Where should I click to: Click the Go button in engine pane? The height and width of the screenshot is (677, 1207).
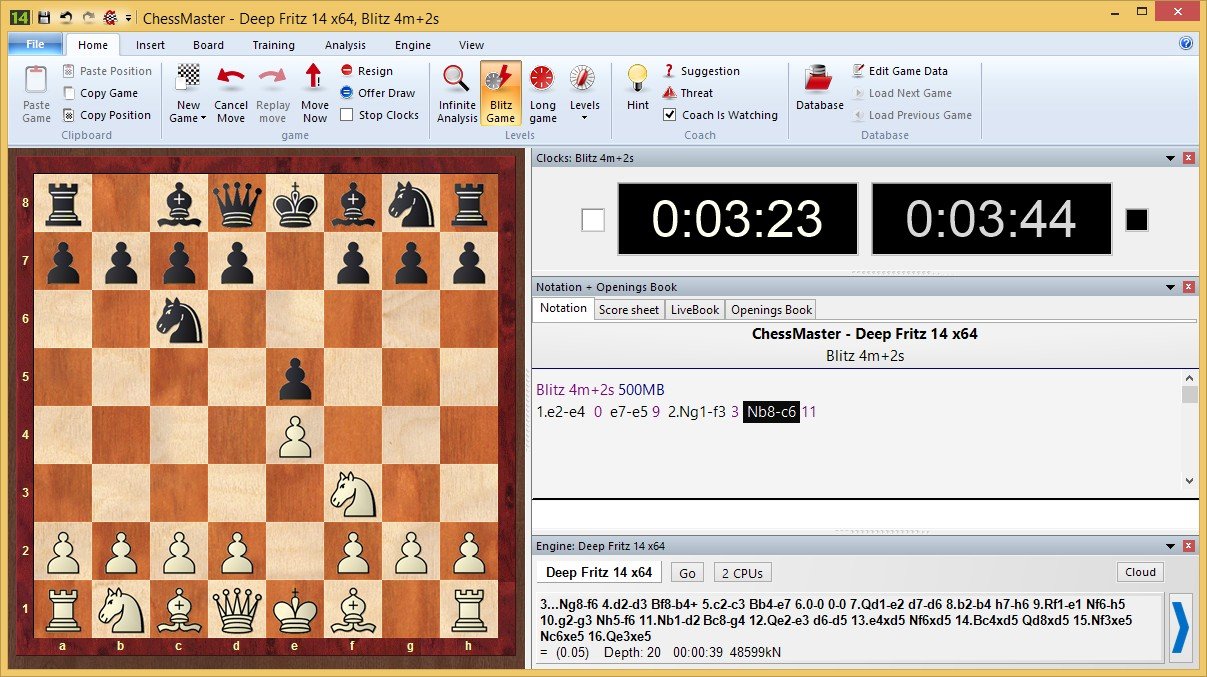click(x=687, y=573)
